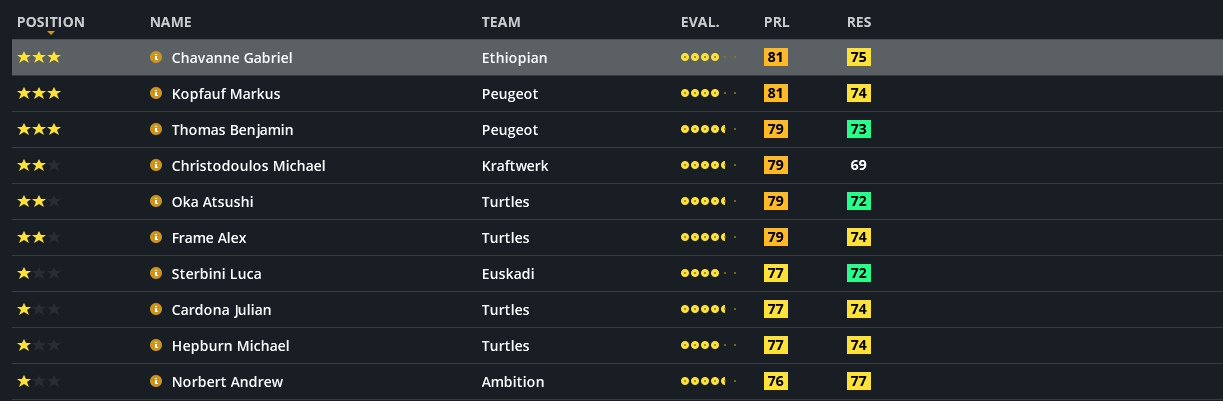Image resolution: width=1223 pixels, height=401 pixels.
Task: Click the Kraftwerk team cell
Action: (x=515, y=166)
